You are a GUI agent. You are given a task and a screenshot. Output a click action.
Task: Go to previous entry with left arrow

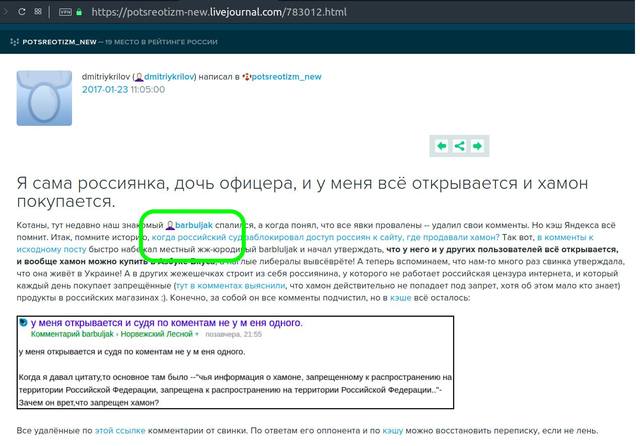tap(441, 146)
